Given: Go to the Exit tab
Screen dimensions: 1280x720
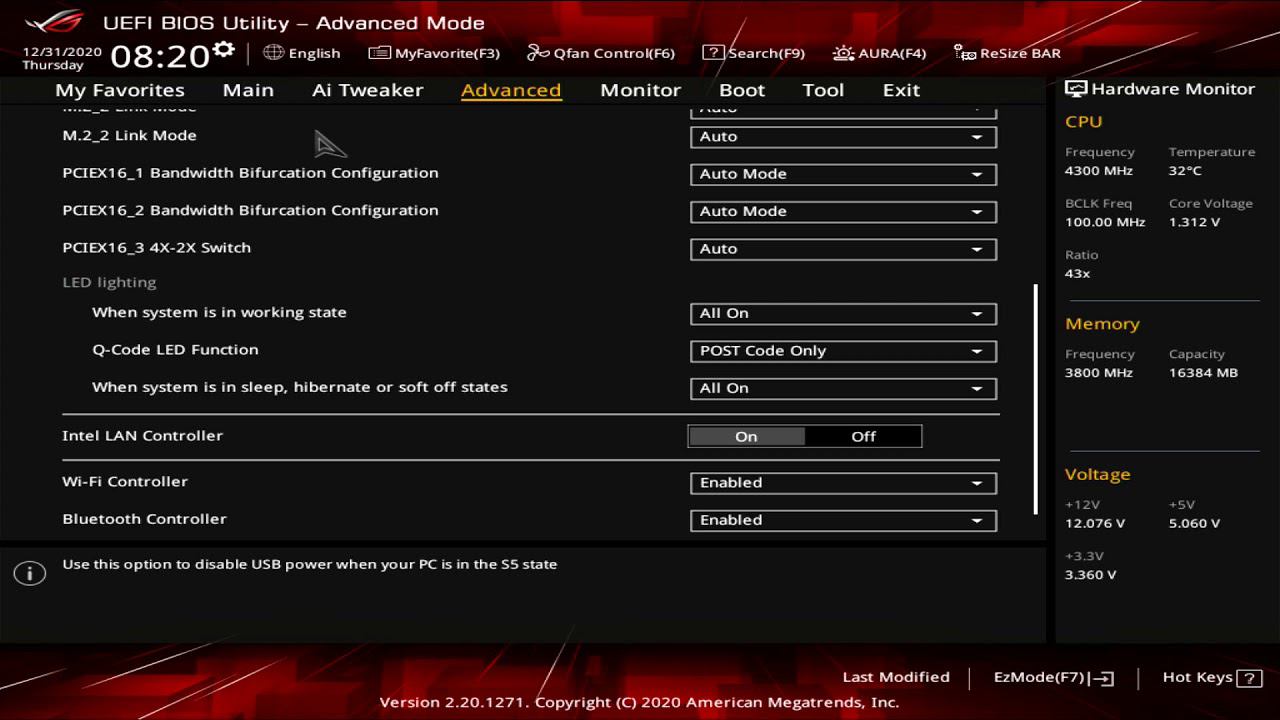Looking at the screenshot, I should click(x=901, y=90).
